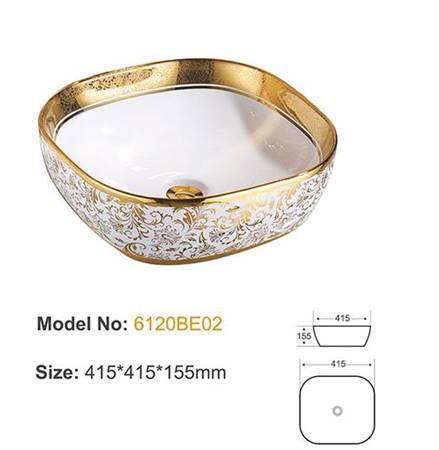Click the 415 width label on top view
439x450 pixels.
[x=338, y=364]
